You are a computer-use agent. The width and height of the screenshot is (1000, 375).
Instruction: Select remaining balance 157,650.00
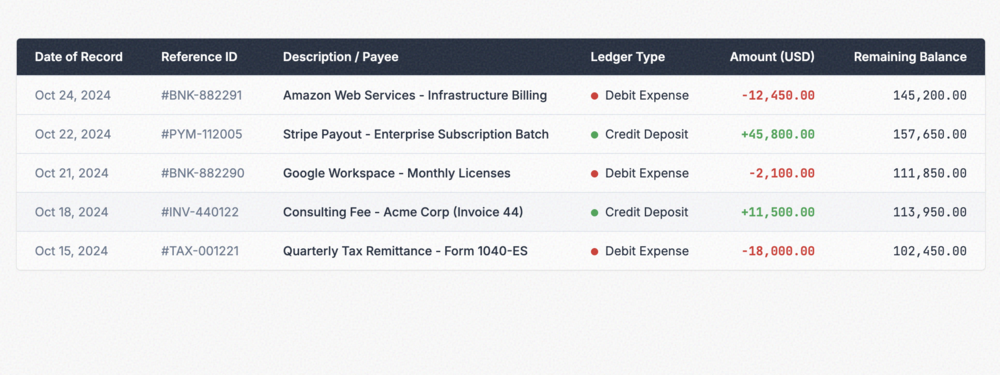coord(930,135)
